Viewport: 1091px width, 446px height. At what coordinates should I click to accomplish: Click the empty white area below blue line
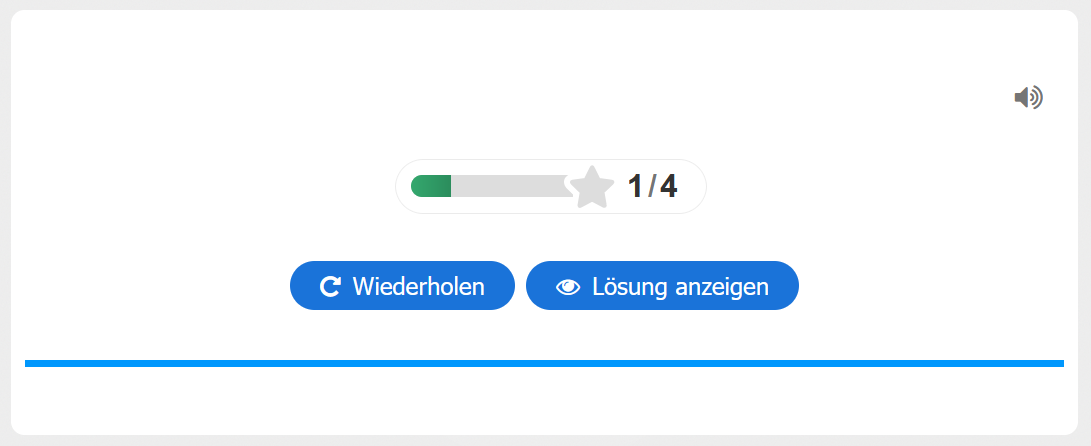pos(544,400)
